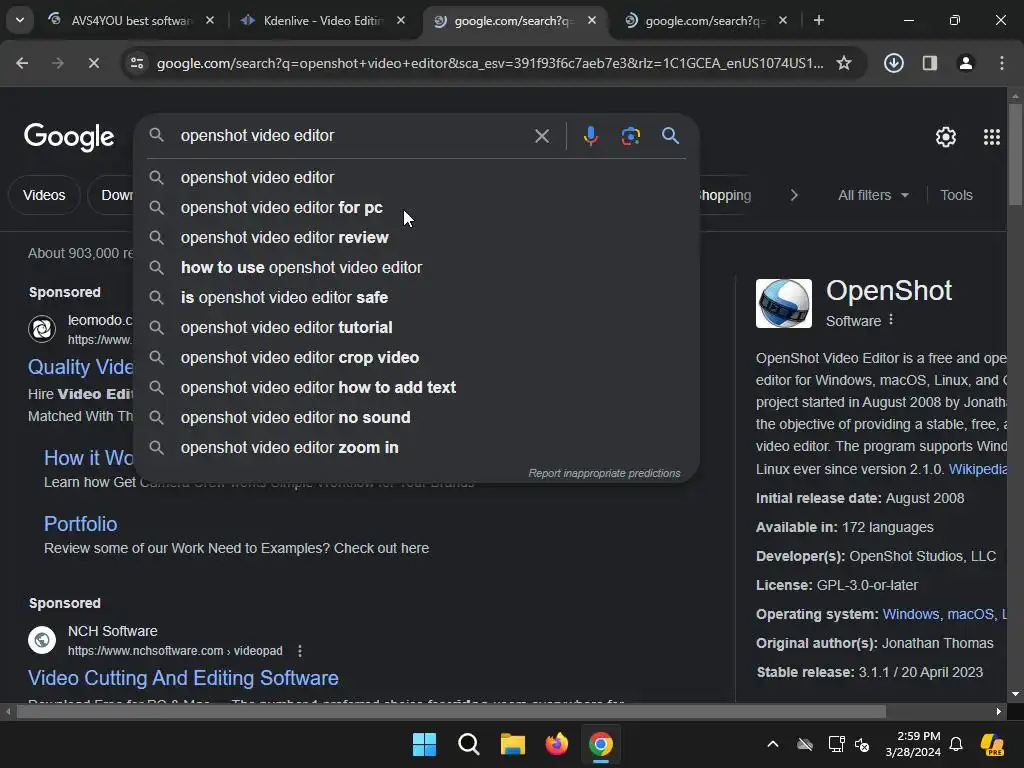Open more options beside OpenShot Software label
Viewport: 1024px width, 768px height.
(891, 320)
